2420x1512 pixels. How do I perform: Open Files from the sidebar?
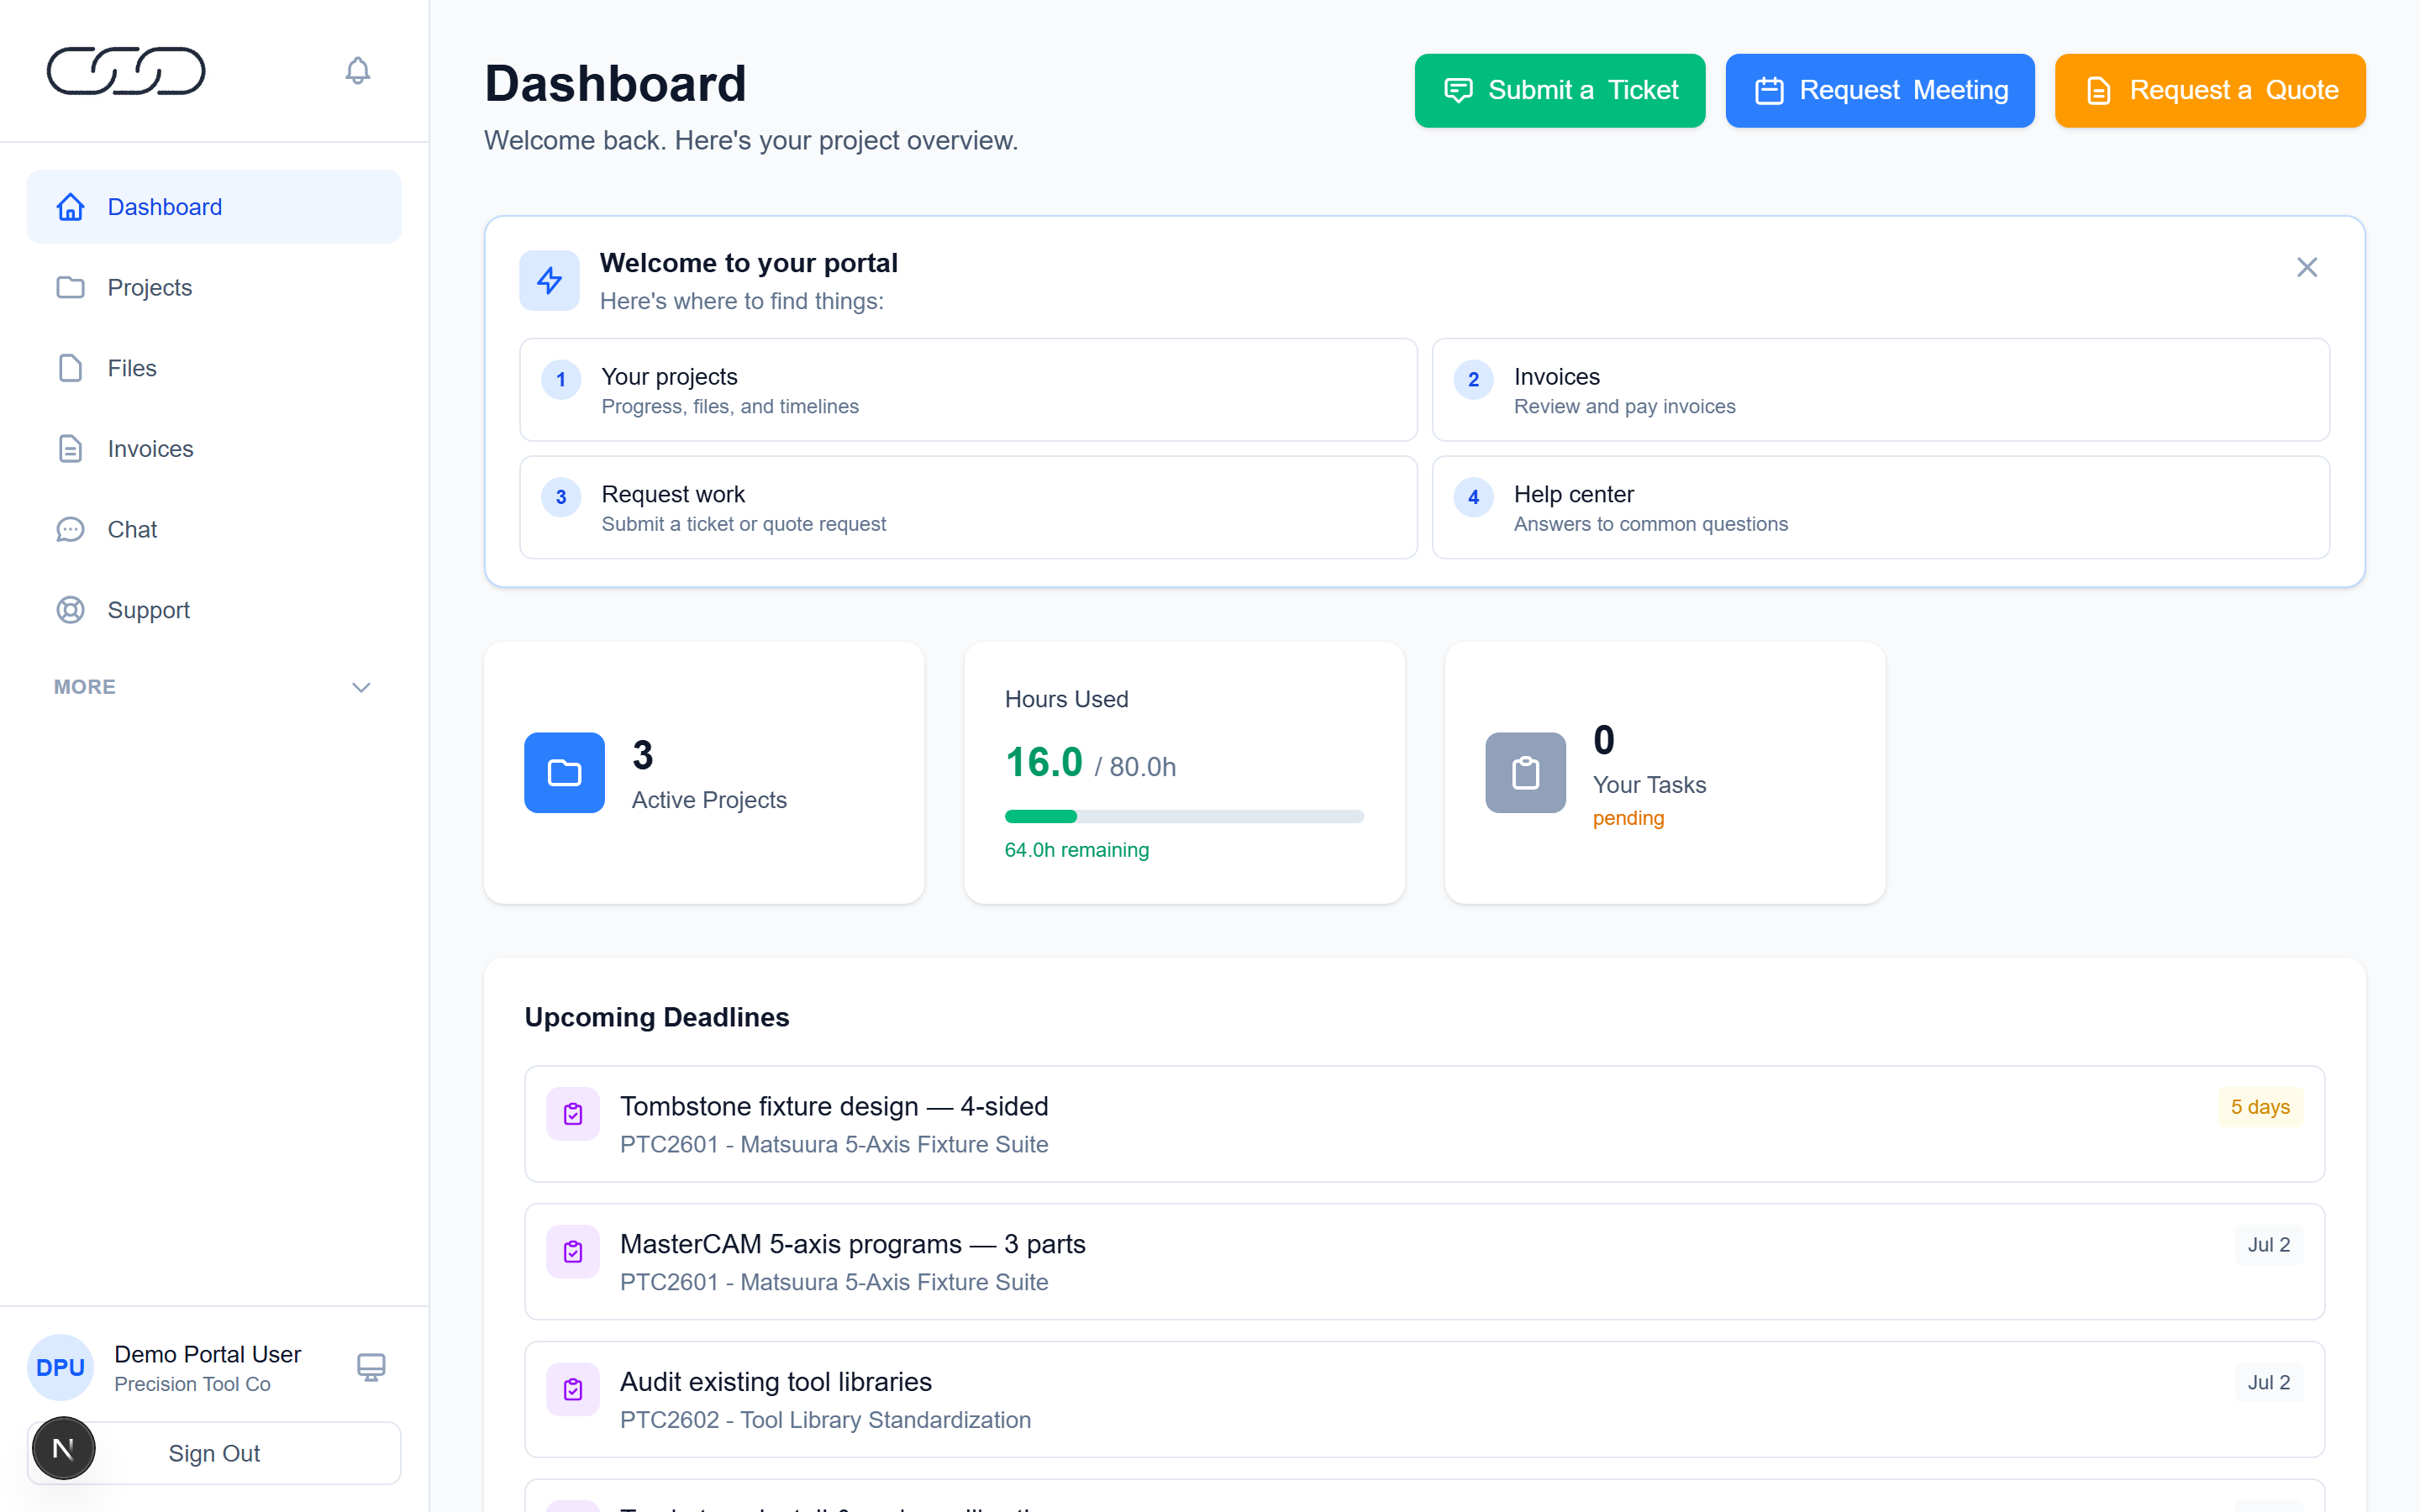214,368
